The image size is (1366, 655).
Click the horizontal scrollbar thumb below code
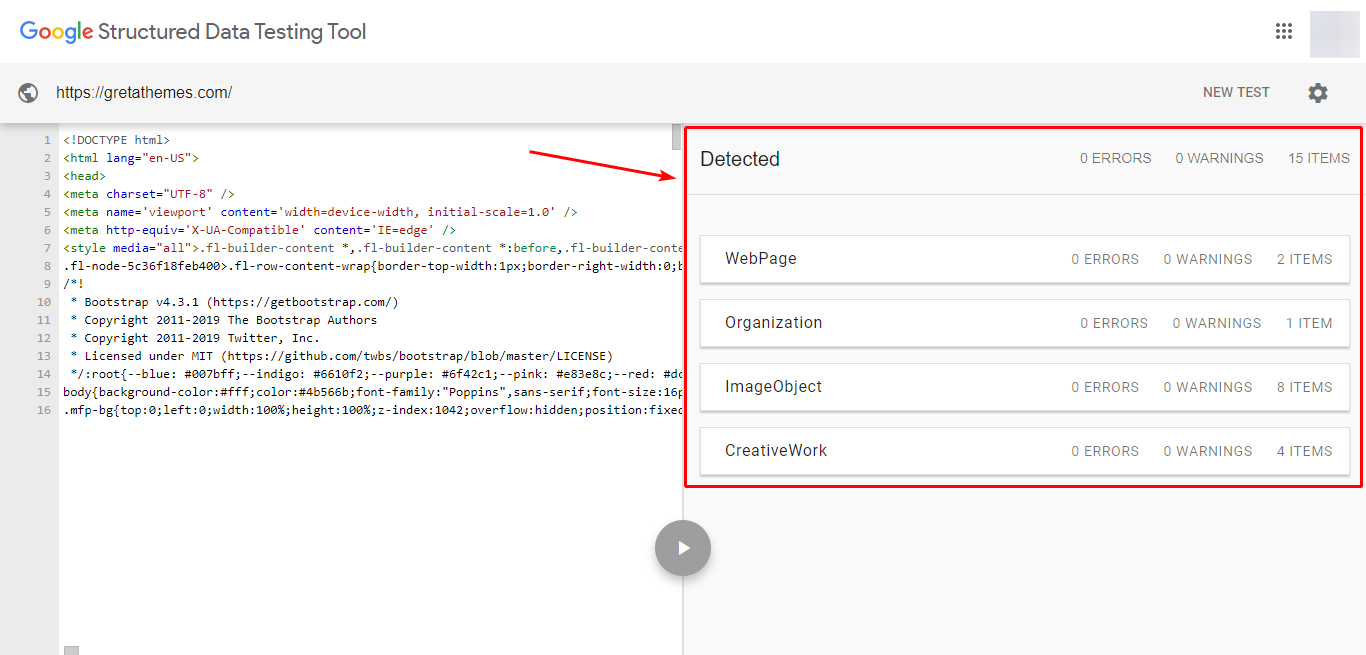pyautogui.click(x=71, y=651)
